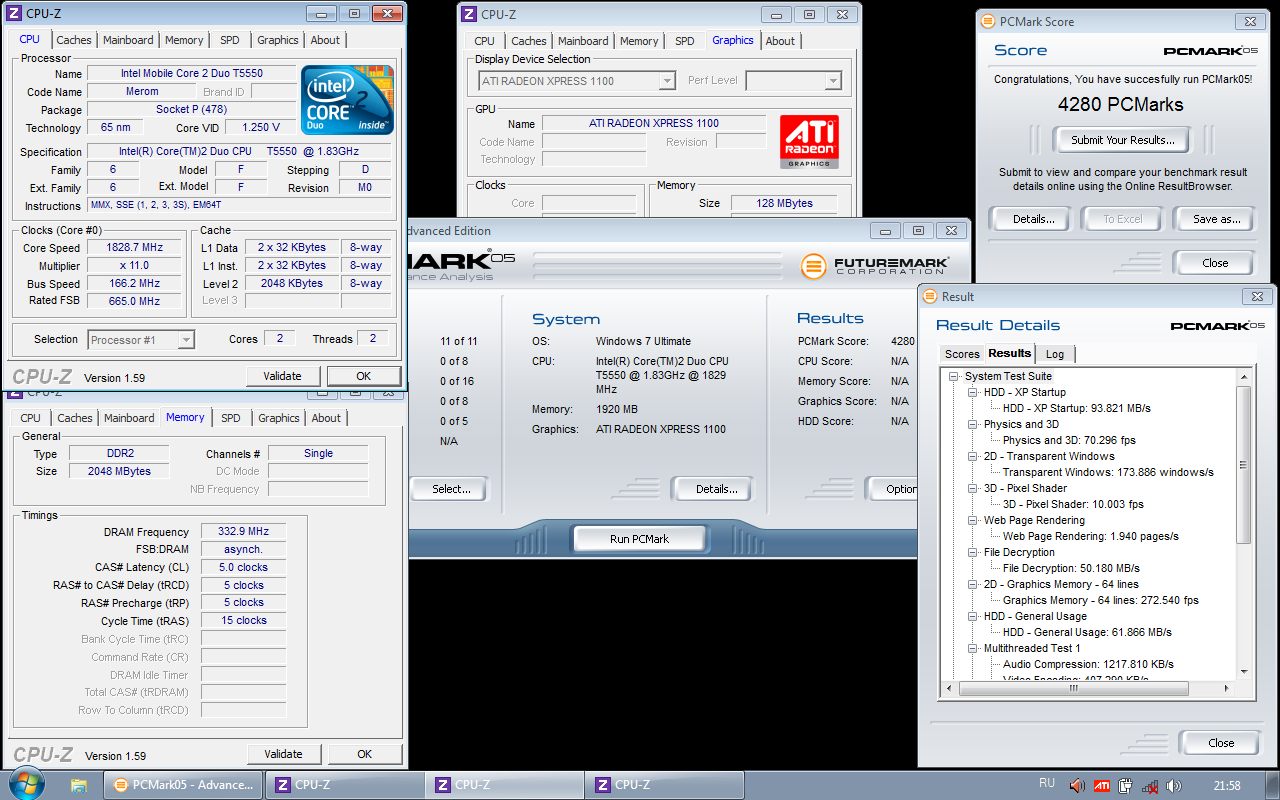Image resolution: width=1280 pixels, height=800 pixels.
Task: Collapse the 3D - Pixel Shader node
Action: coord(974,488)
